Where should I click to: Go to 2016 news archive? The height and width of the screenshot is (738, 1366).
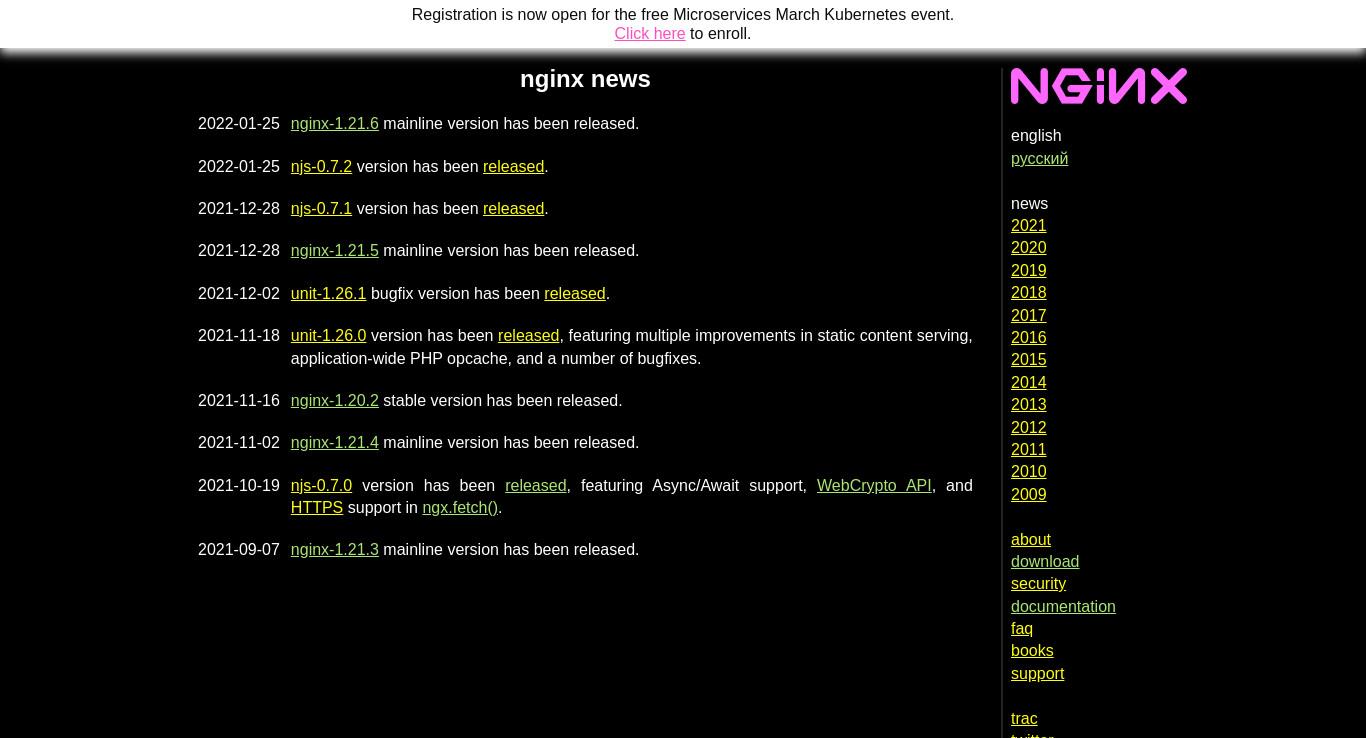(1029, 337)
